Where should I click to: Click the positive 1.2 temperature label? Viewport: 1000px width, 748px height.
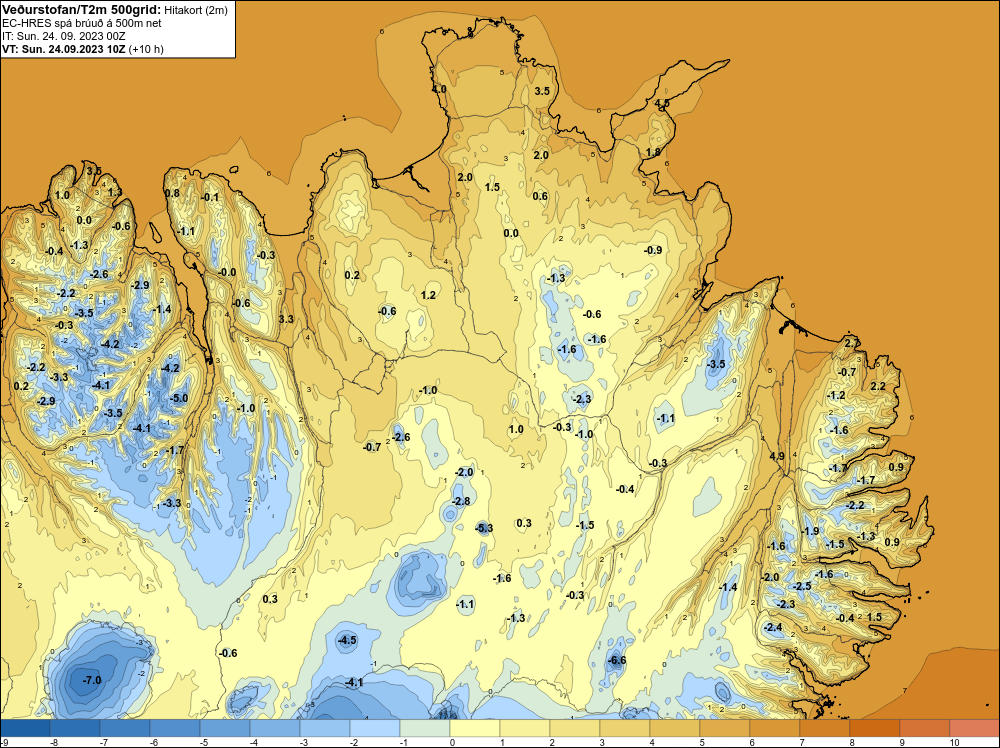click(429, 295)
